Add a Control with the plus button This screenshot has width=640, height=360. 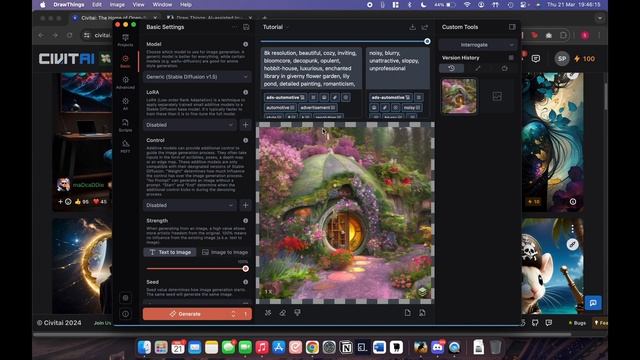click(x=245, y=205)
